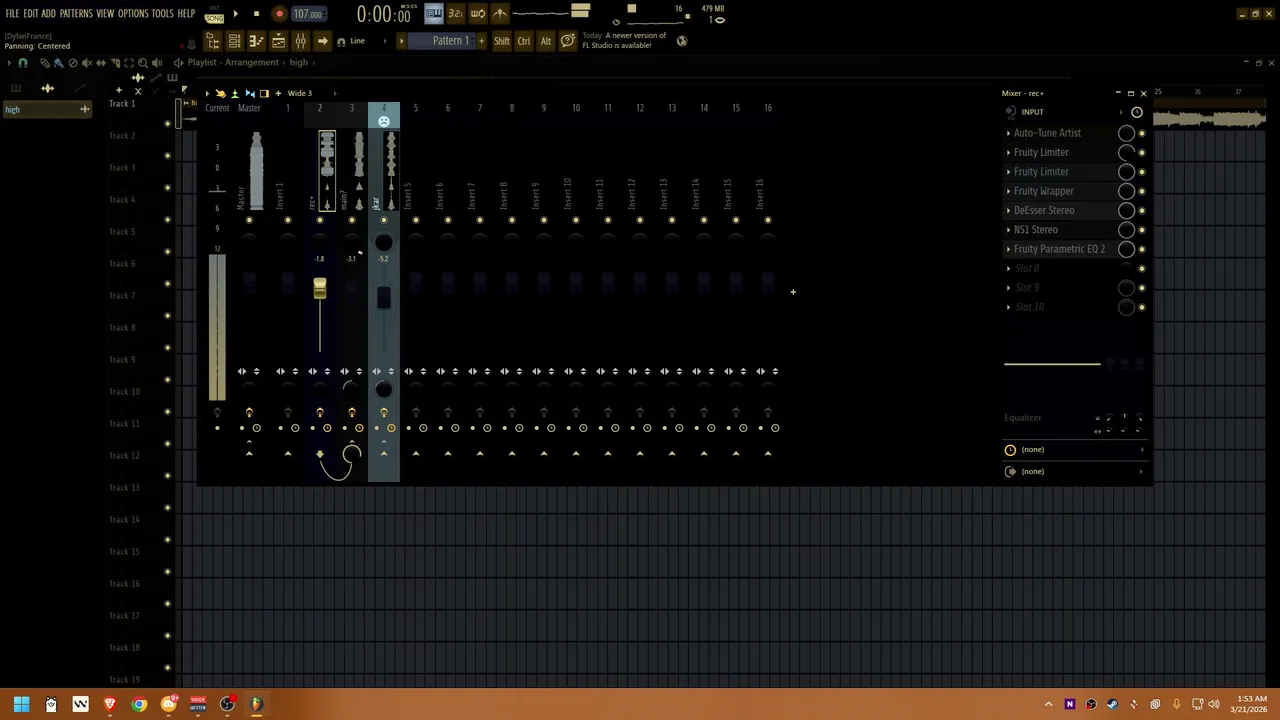
Task: Expand the first Fruity Limiter slot menu
Action: [x=1008, y=152]
